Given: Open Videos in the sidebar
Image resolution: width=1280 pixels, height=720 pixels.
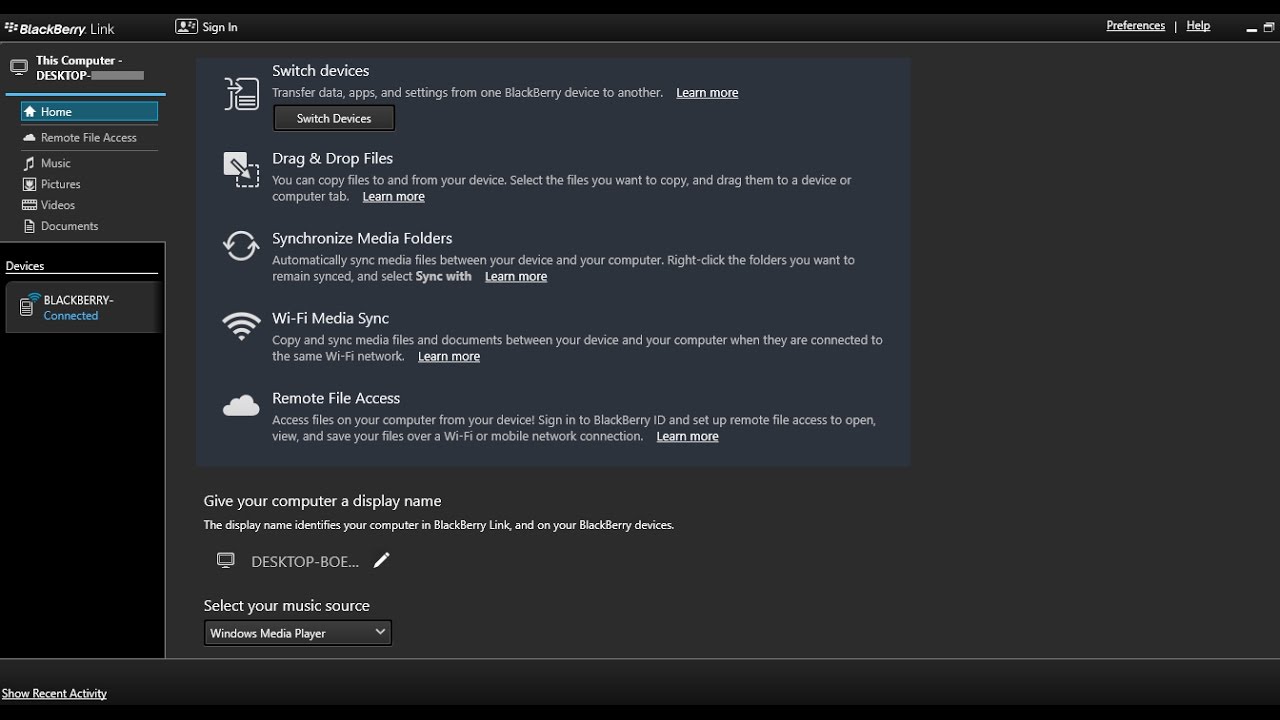Looking at the screenshot, I should pyautogui.click(x=57, y=205).
